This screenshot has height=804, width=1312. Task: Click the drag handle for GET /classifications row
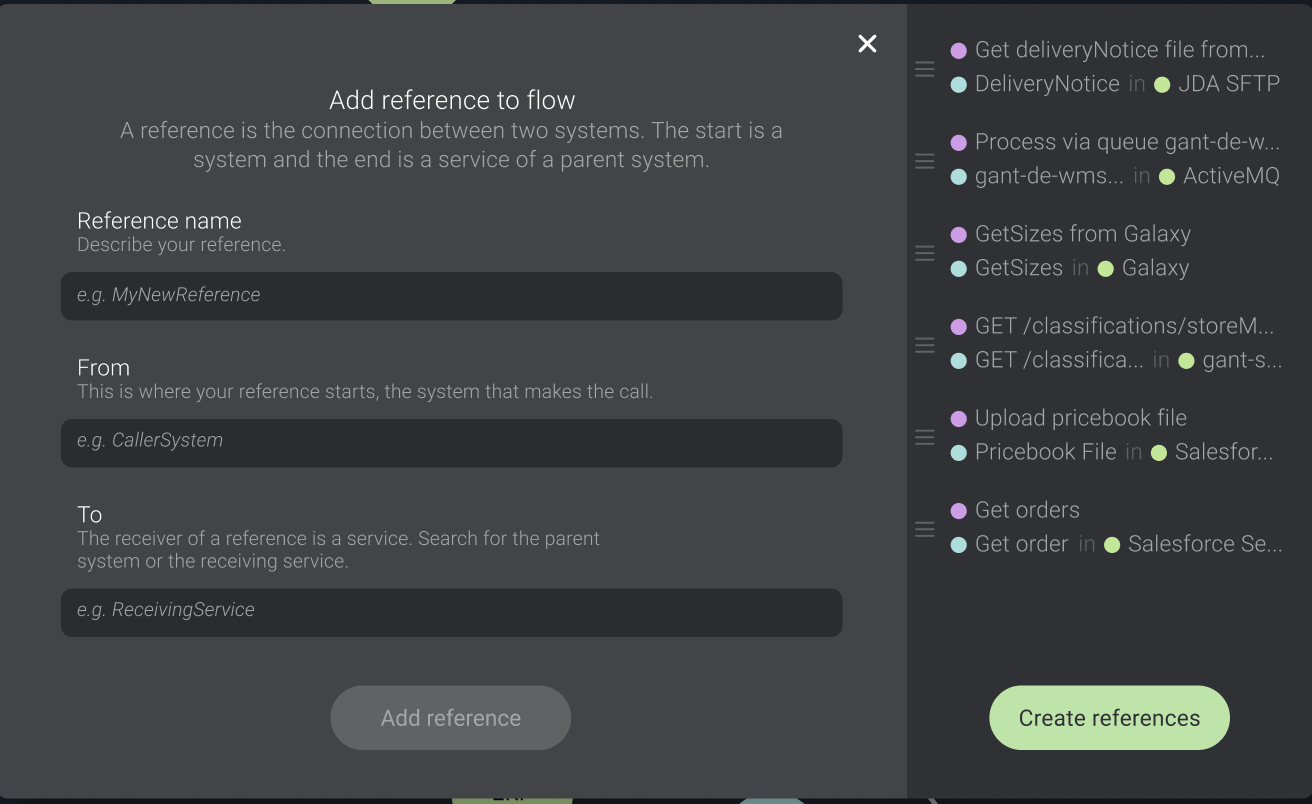coord(925,344)
